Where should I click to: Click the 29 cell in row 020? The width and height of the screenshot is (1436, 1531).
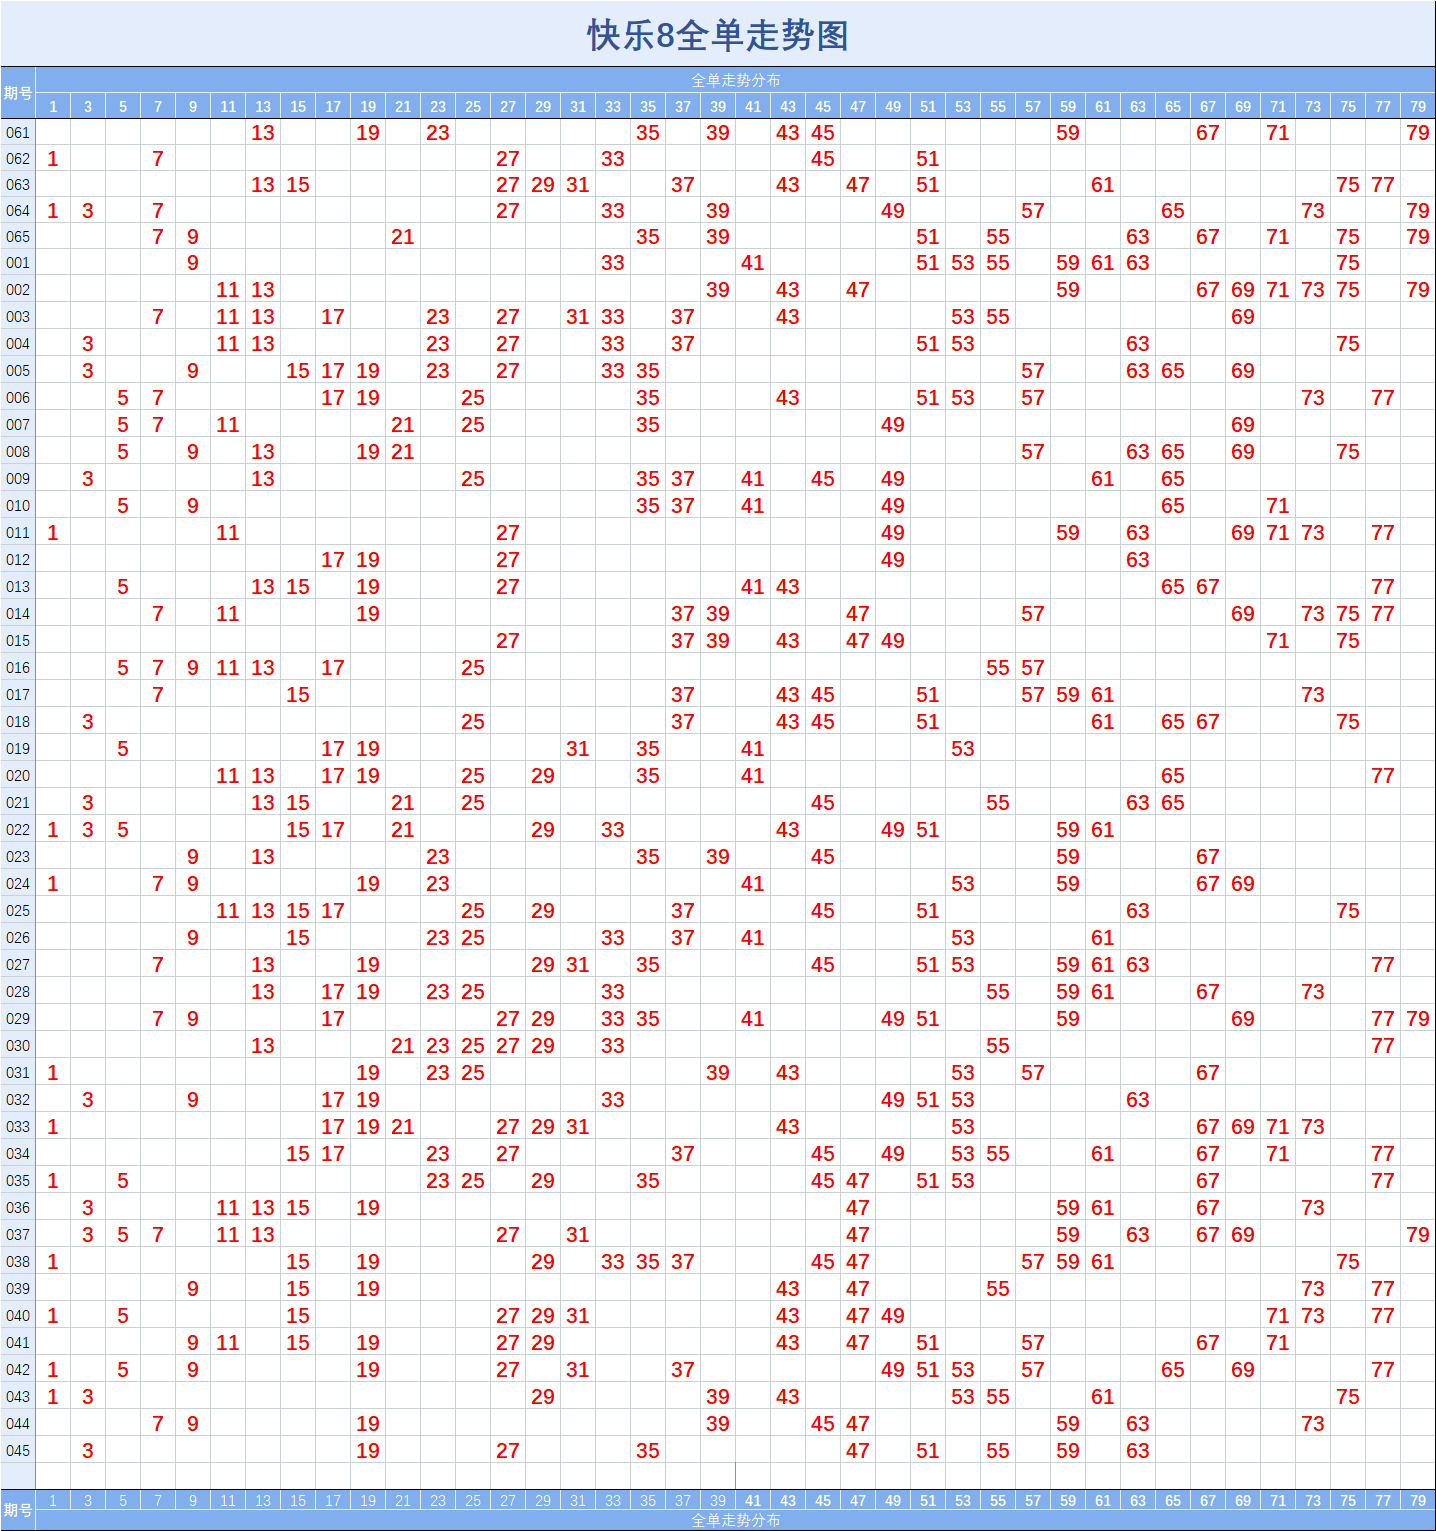pyautogui.click(x=543, y=776)
